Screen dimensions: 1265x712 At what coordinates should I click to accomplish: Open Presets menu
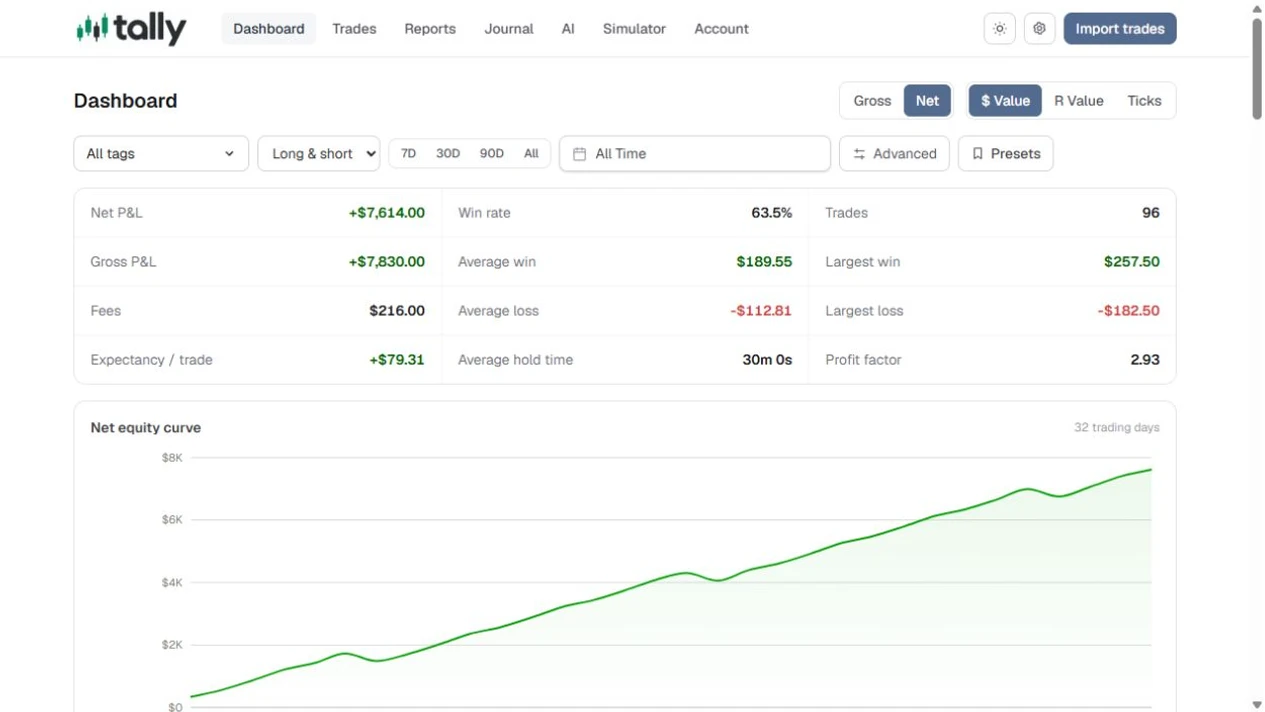[x=1005, y=154]
